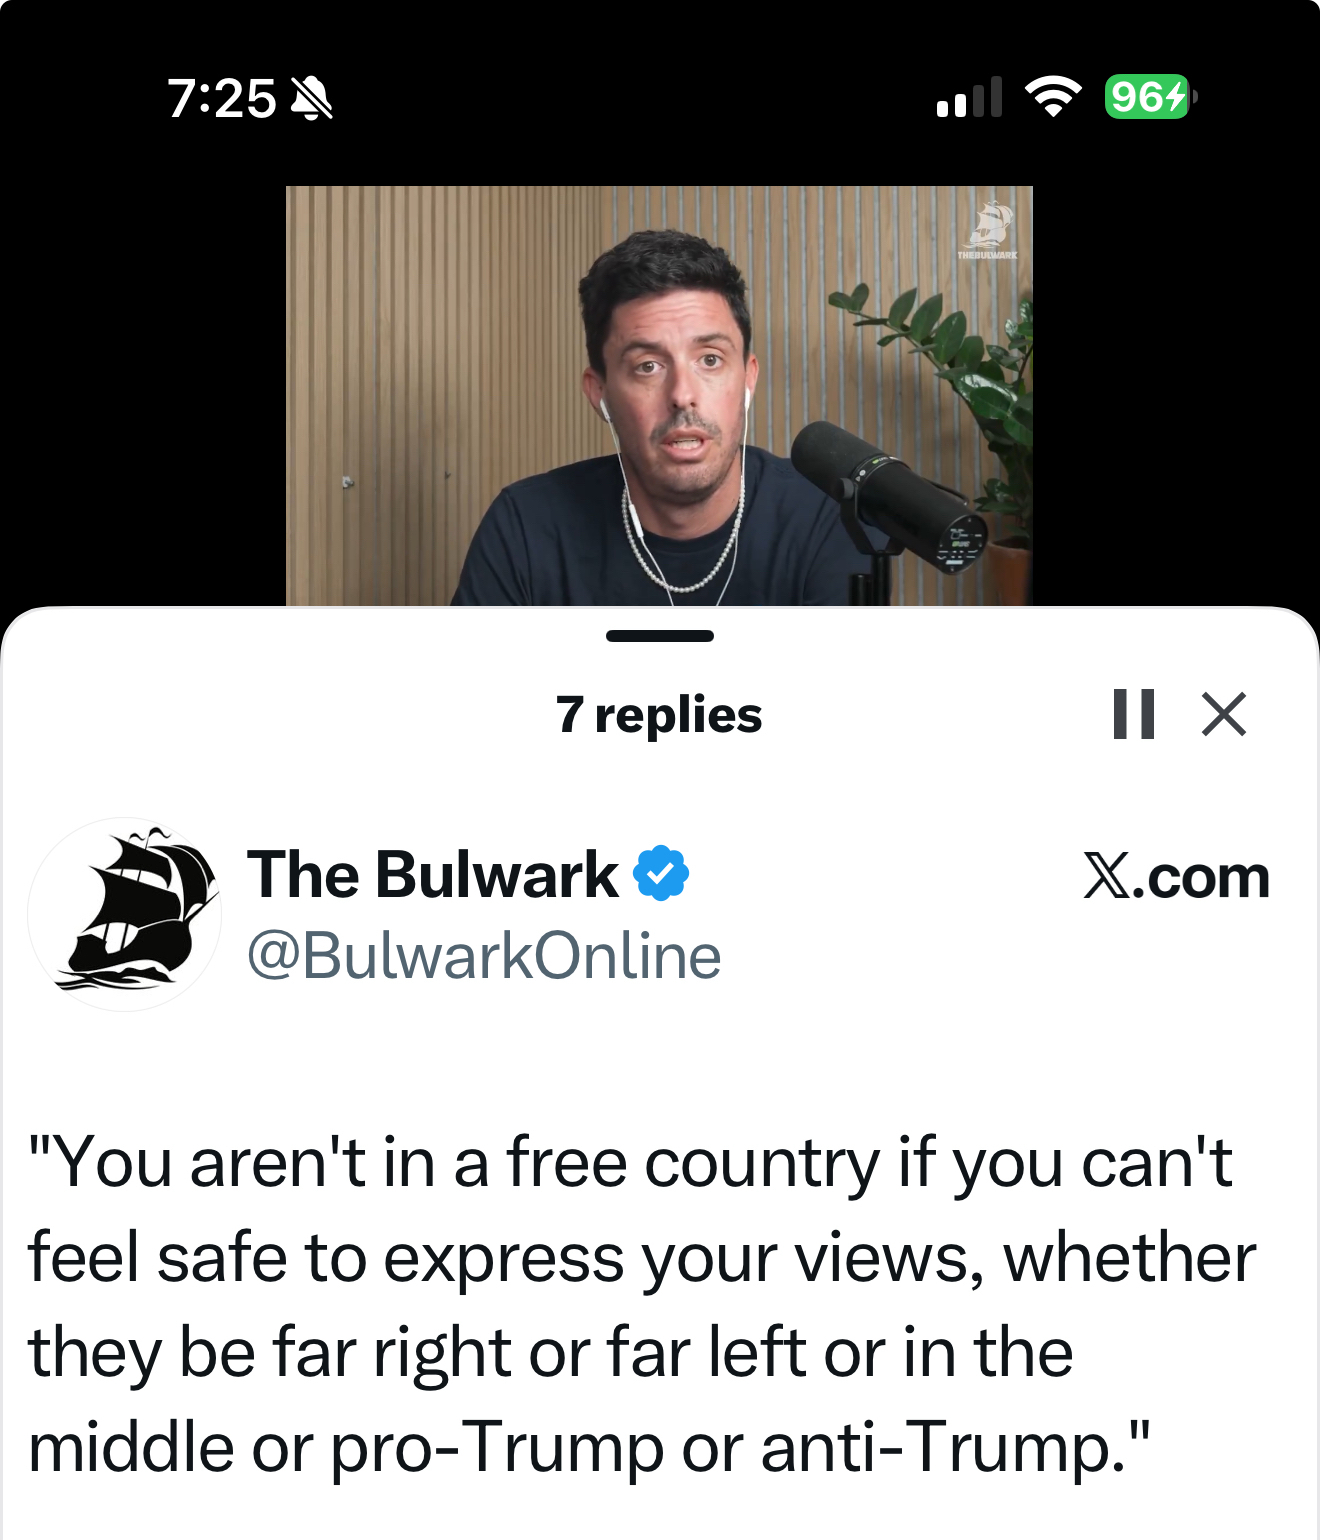The width and height of the screenshot is (1320, 1540).
Task: Tap the 7 replies header
Action: tap(659, 715)
